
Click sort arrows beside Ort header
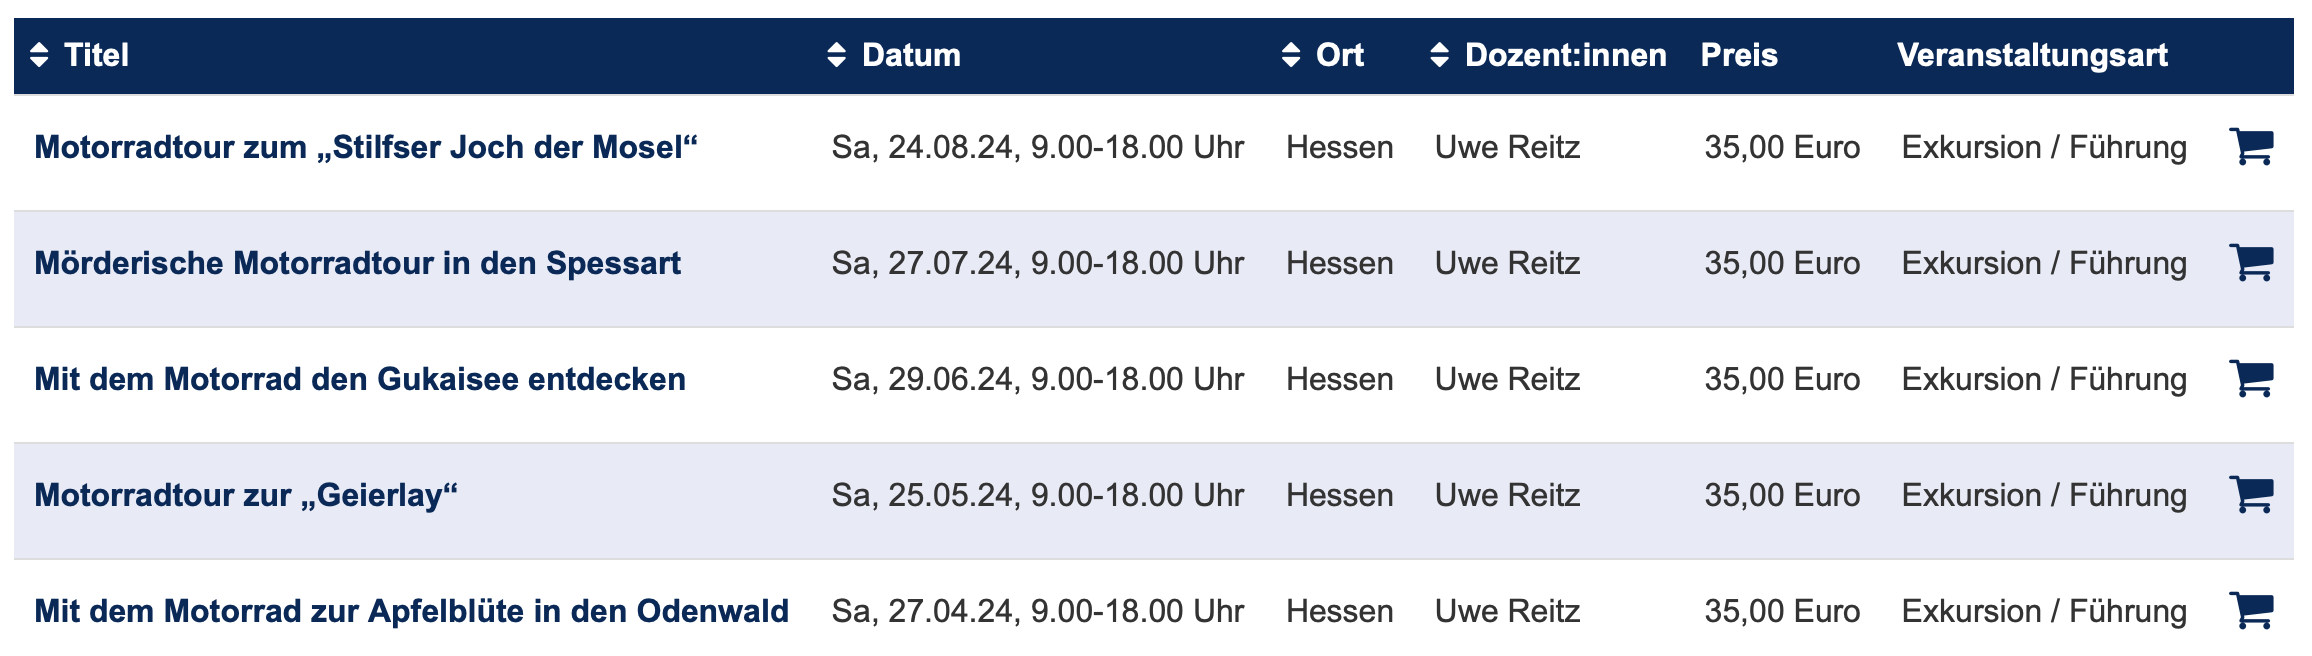coord(1291,55)
